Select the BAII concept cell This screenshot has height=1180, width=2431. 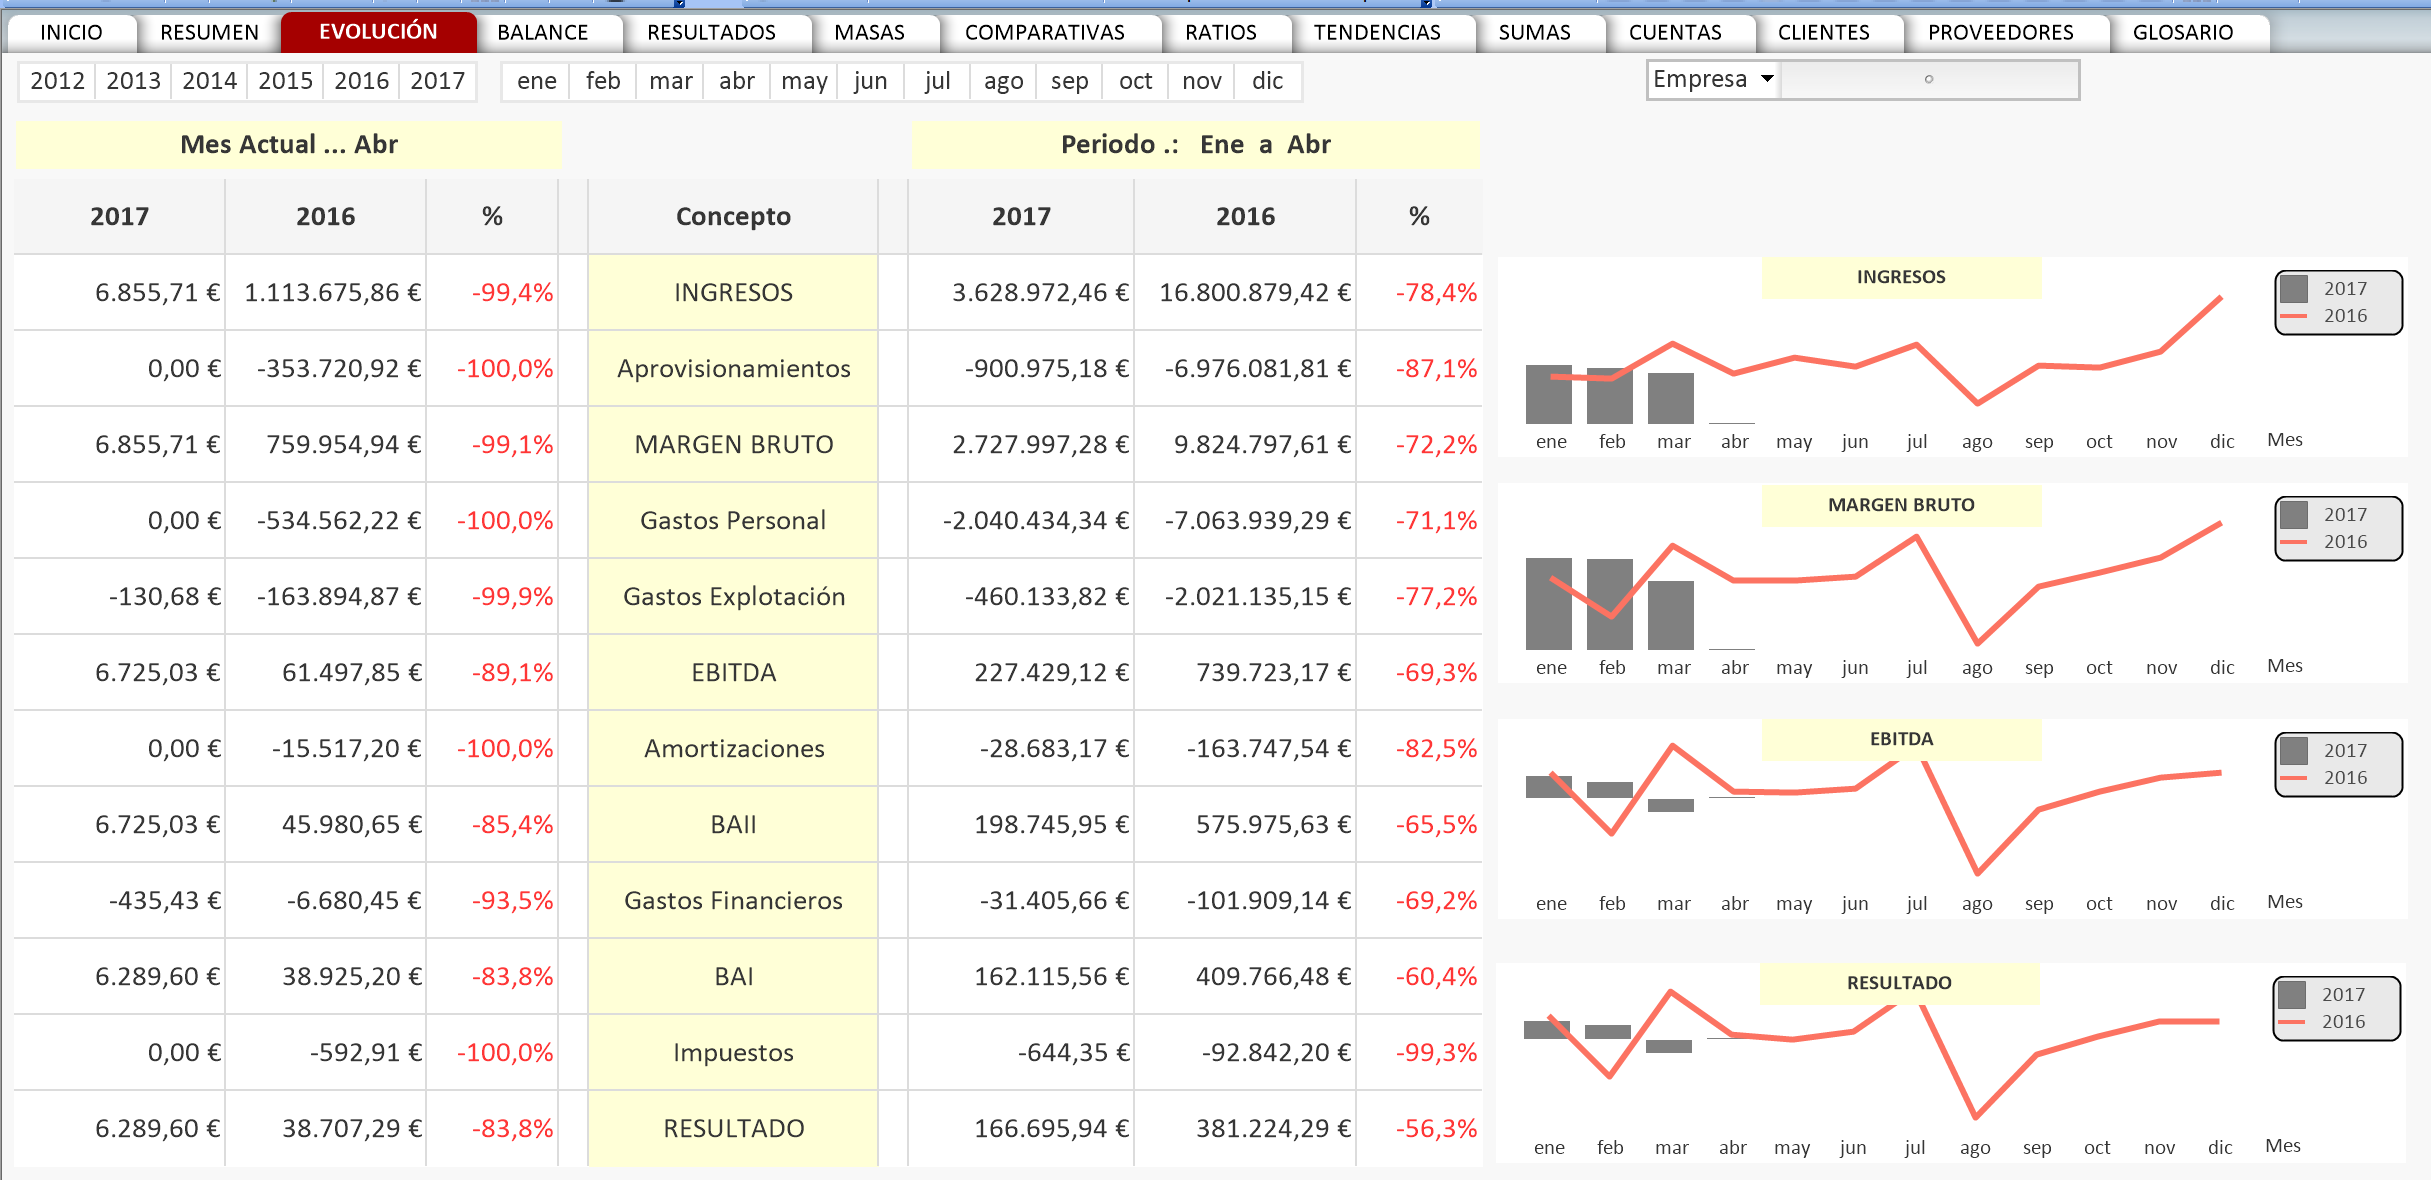coord(733,824)
